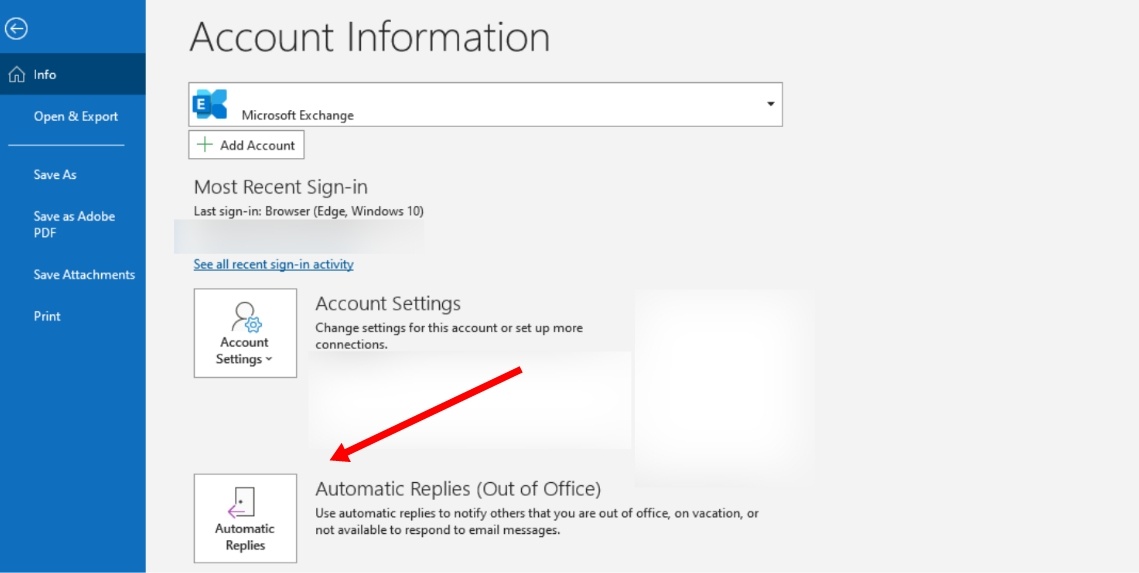Go to the Print option
1139x573 pixels.
point(47,317)
